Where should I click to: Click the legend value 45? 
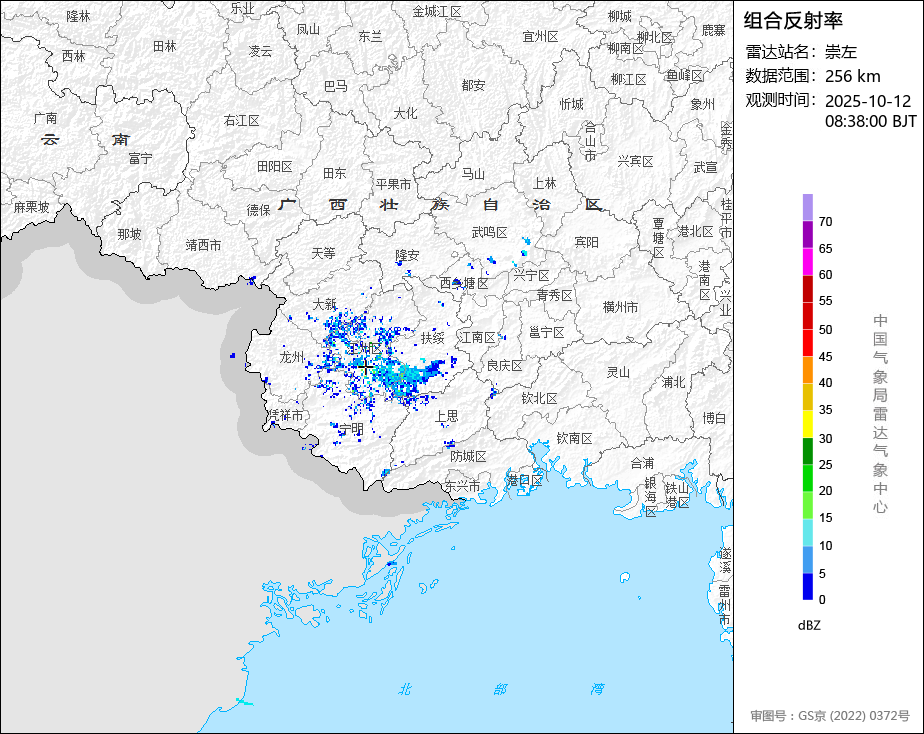tap(826, 356)
